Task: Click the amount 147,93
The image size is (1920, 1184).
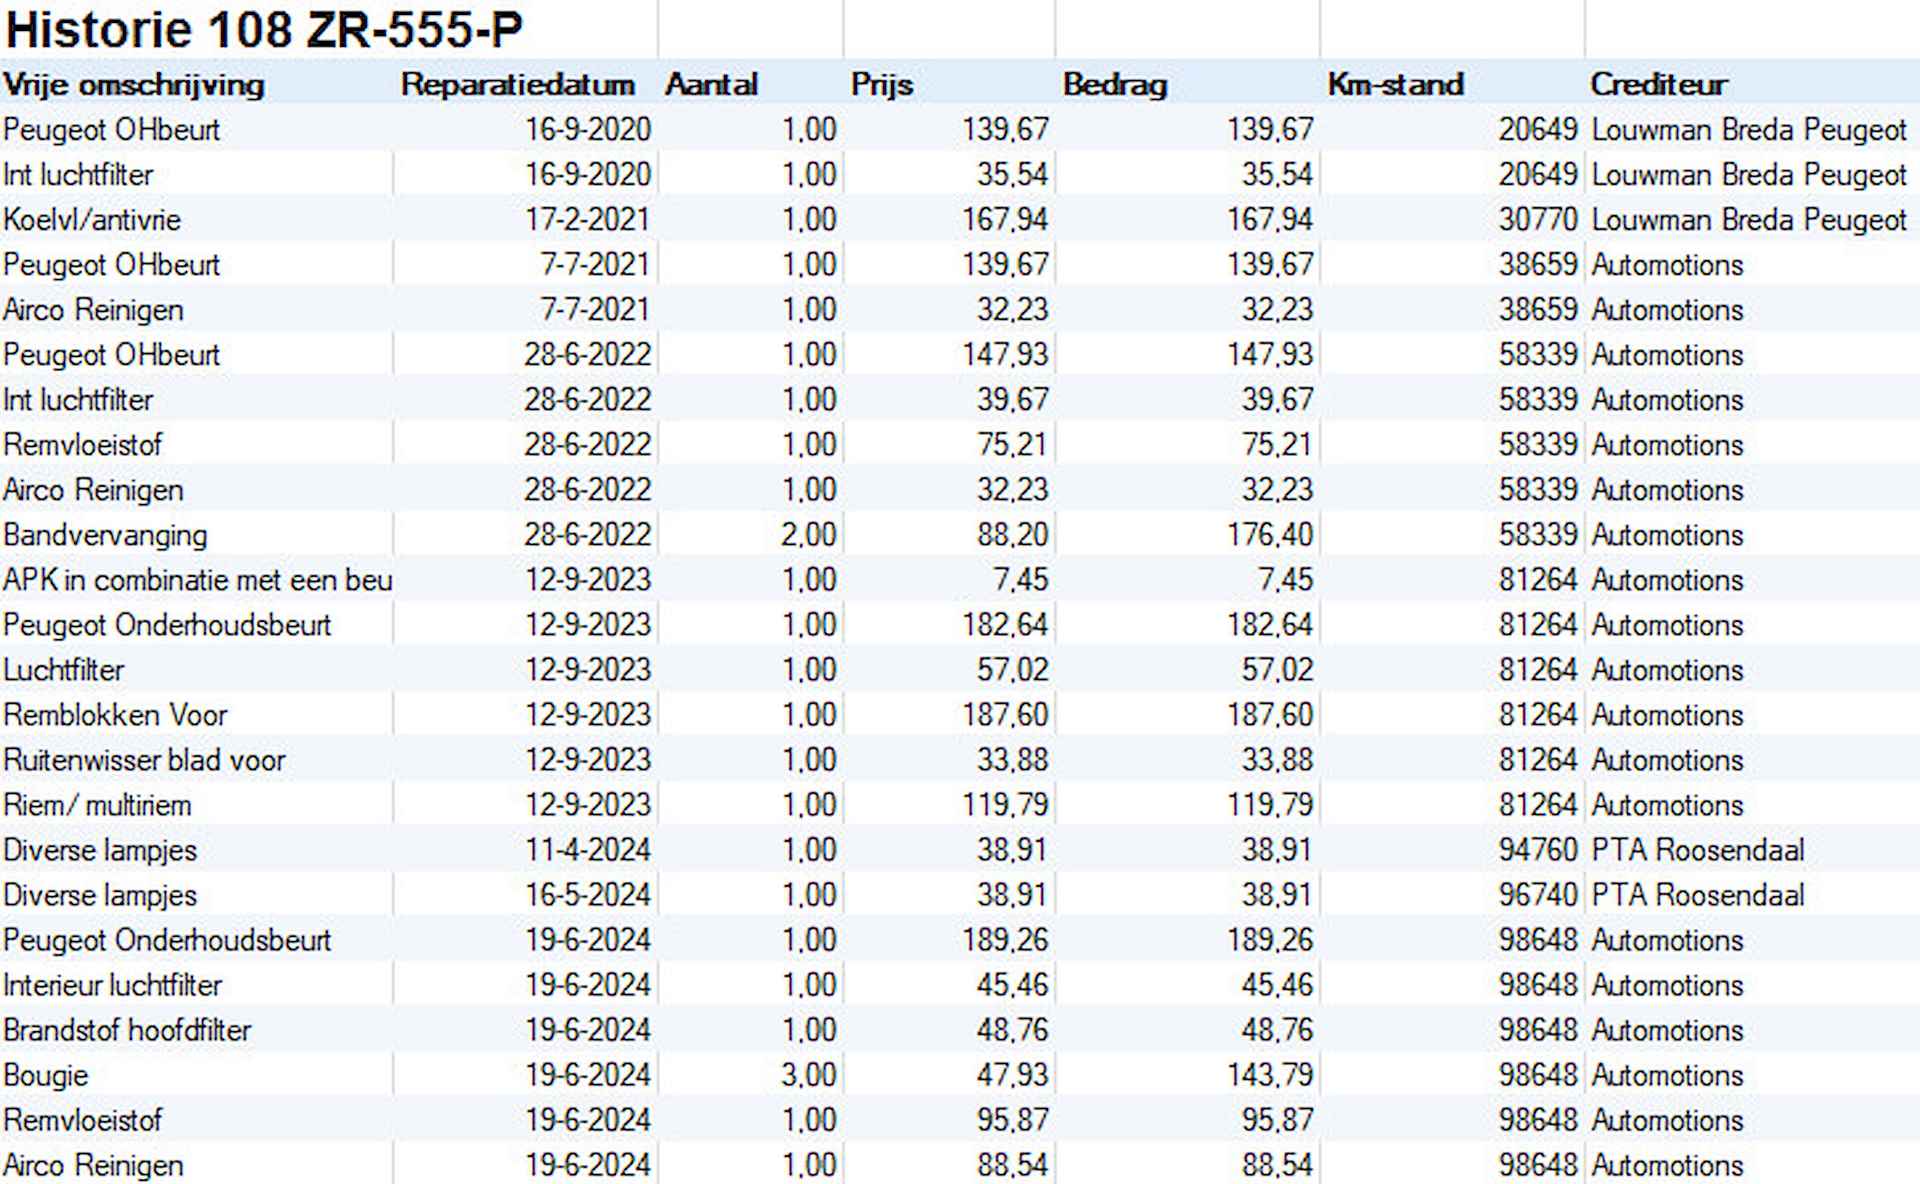Action: [x=1270, y=354]
